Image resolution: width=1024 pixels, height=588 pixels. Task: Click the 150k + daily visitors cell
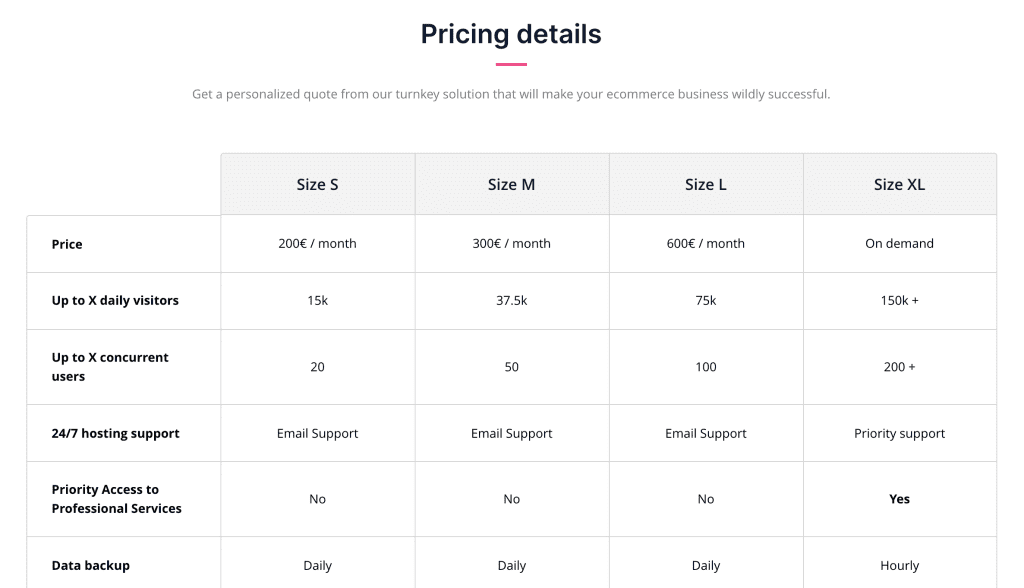899,301
